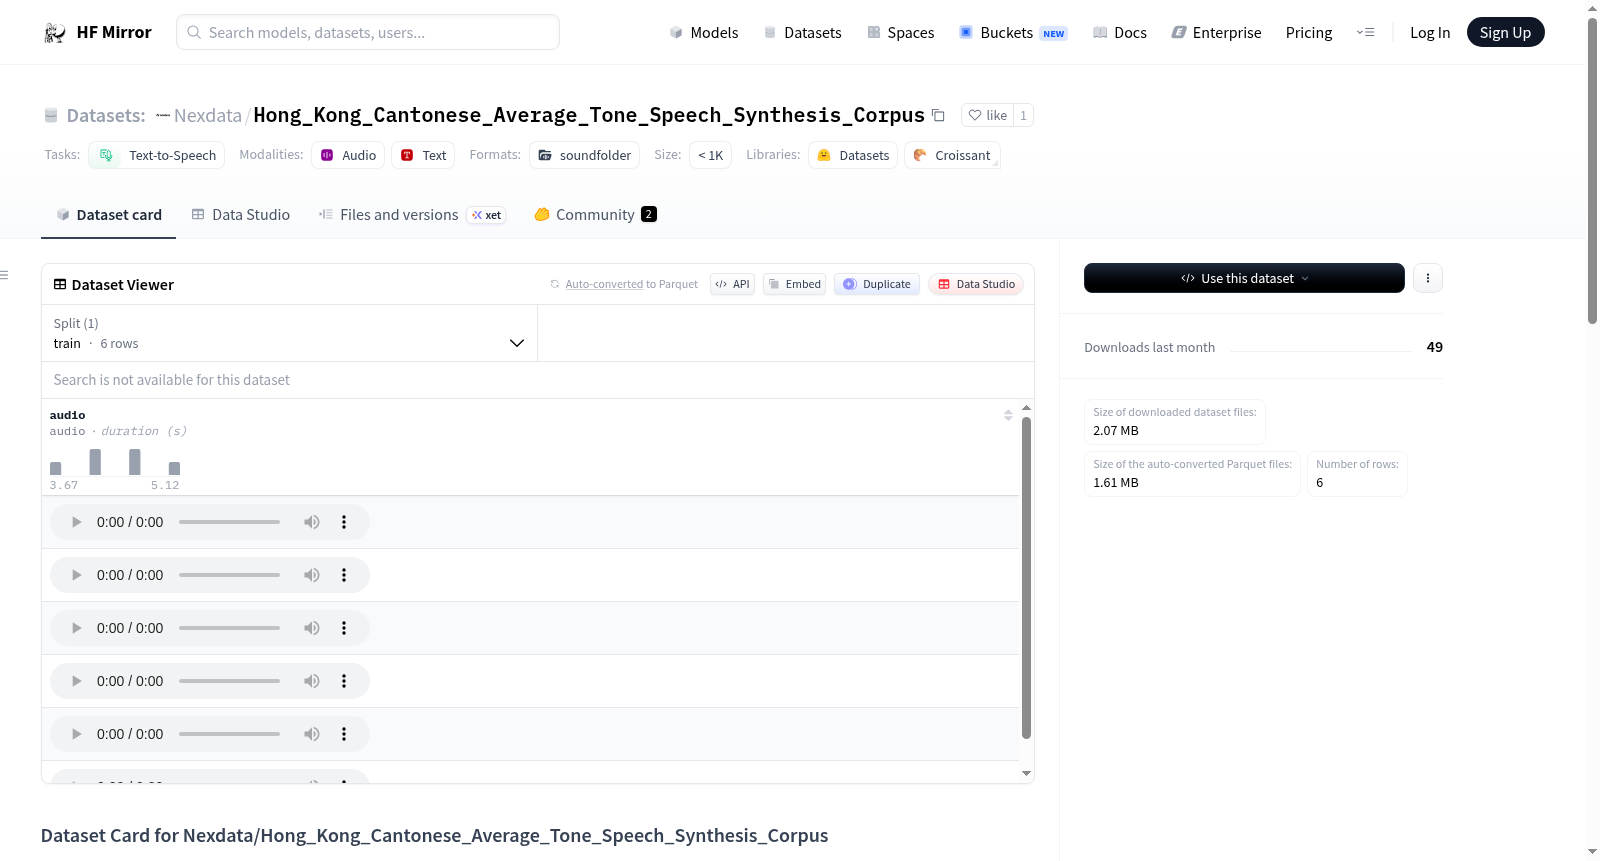Click the Embed button
The height and width of the screenshot is (861, 1600).
coord(794,284)
